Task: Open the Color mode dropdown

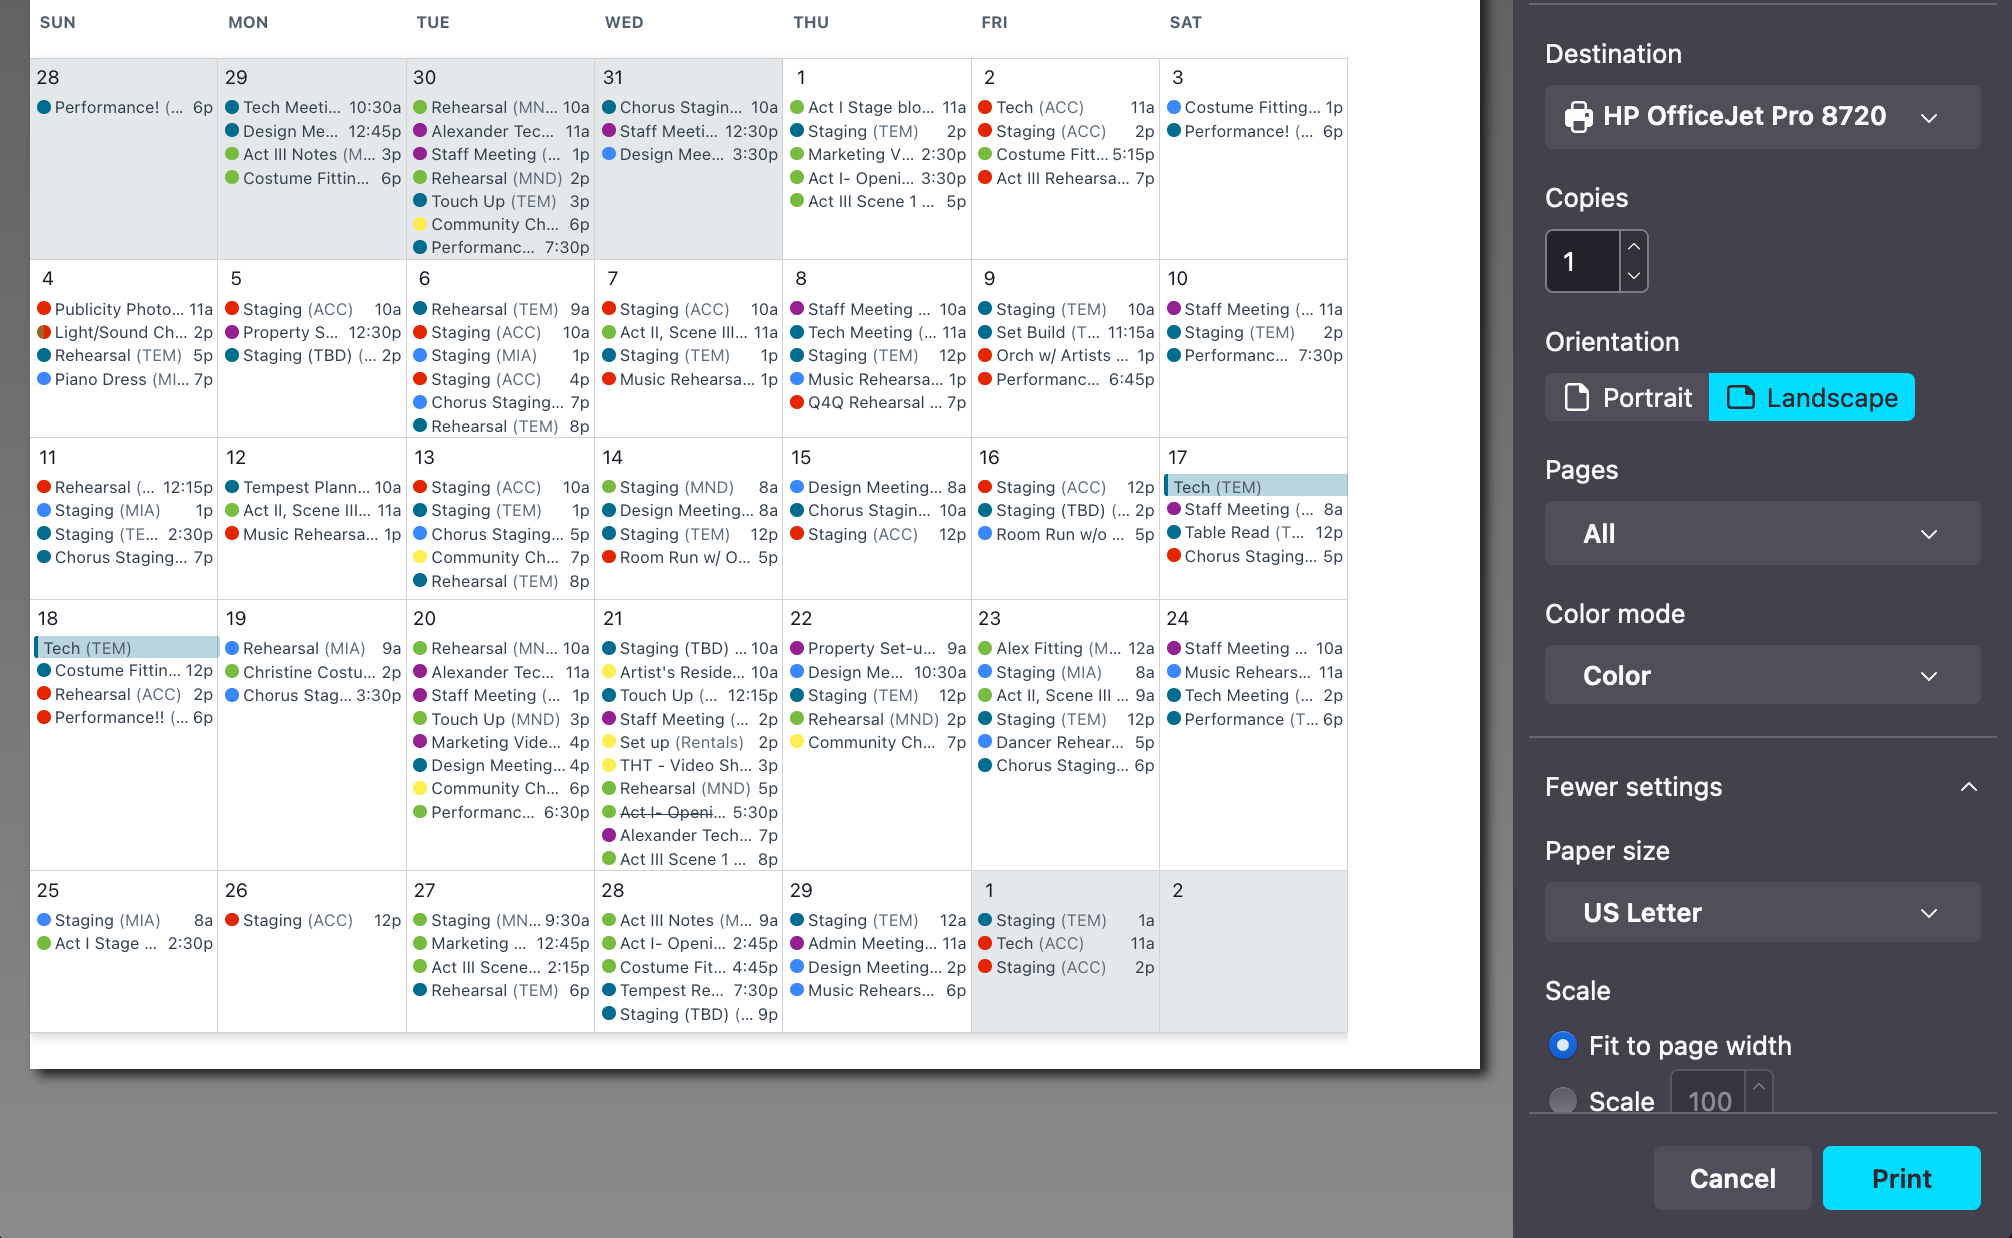Action: click(1762, 676)
